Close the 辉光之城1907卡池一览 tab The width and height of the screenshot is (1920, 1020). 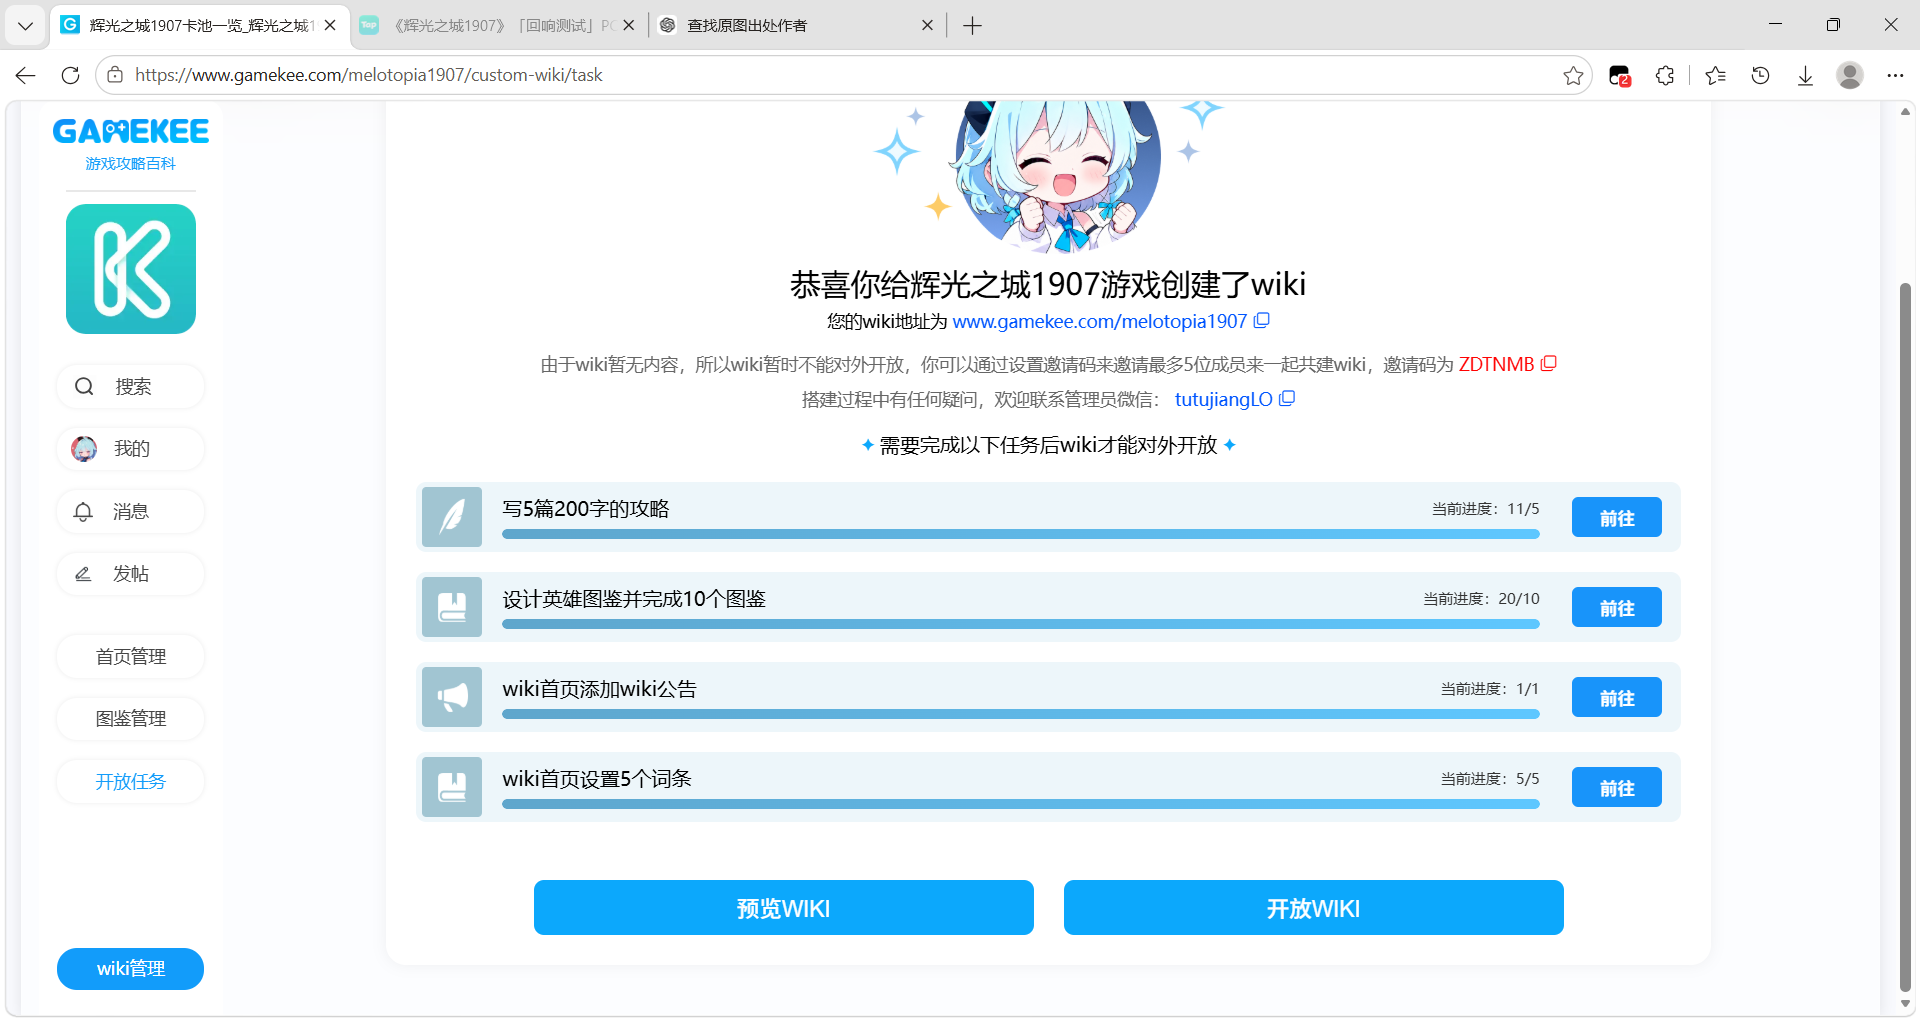[330, 26]
